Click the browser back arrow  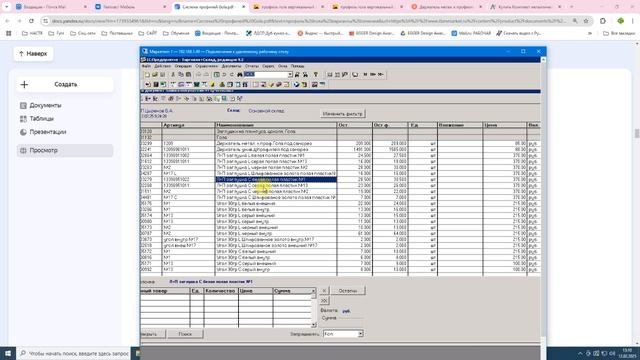(7, 21)
